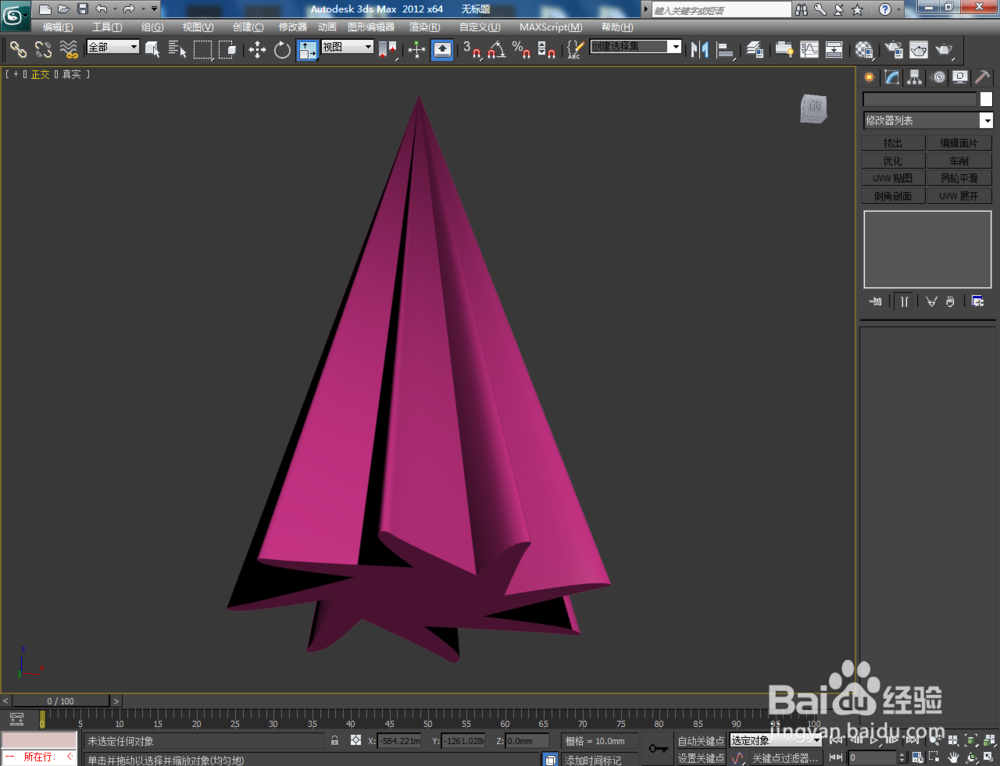Switch to the Hierarchy command panel tab

pos(915,77)
